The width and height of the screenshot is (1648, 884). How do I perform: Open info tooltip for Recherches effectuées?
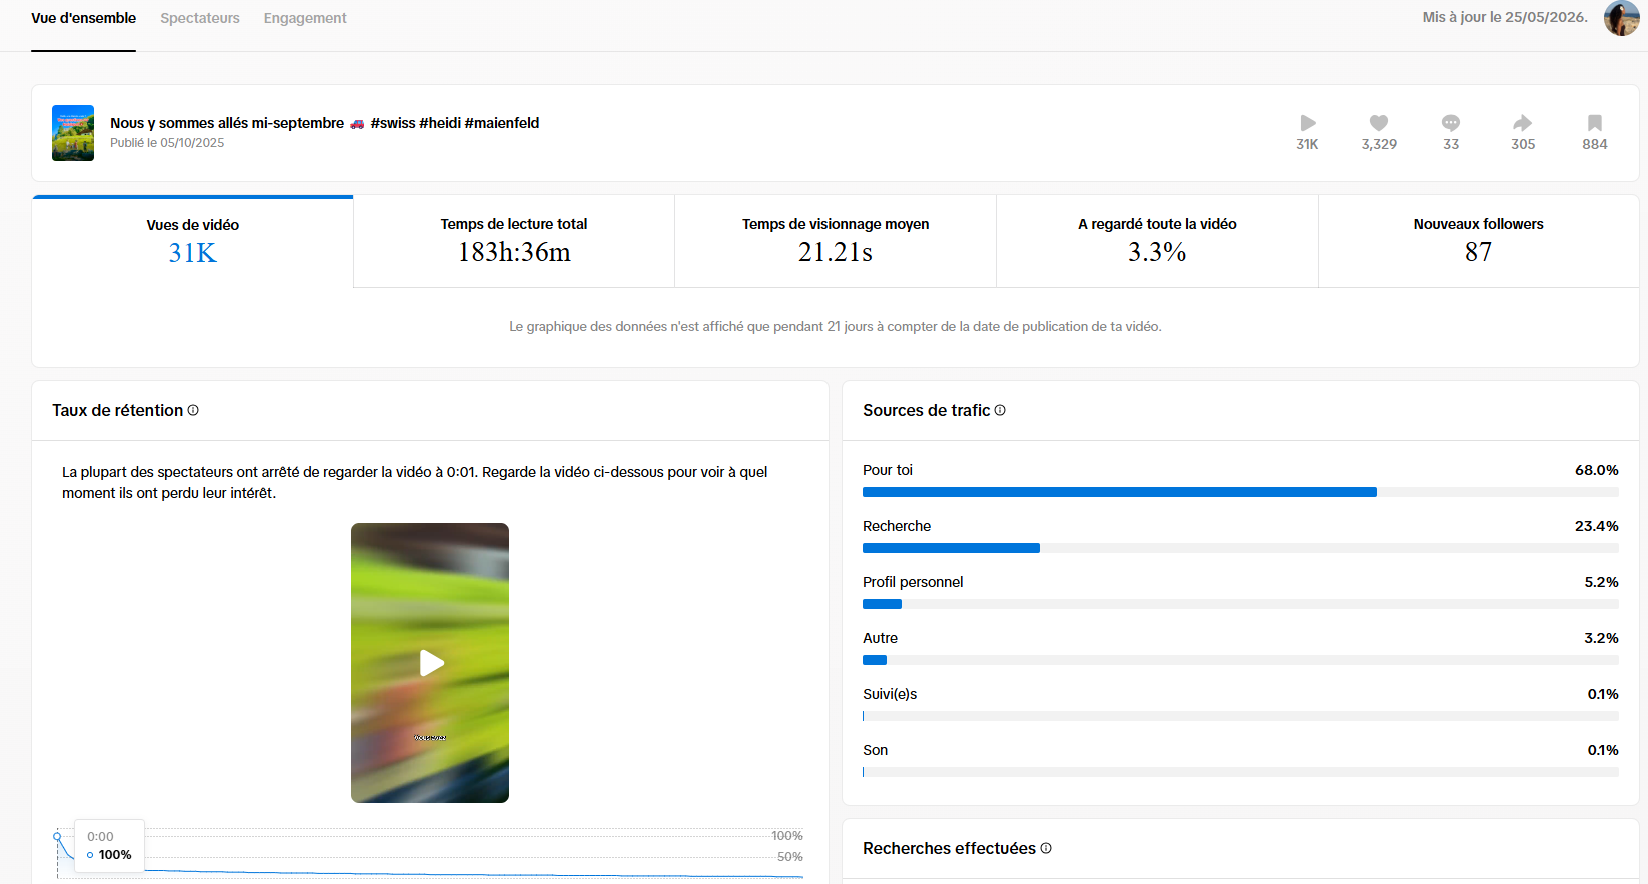[1046, 848]
